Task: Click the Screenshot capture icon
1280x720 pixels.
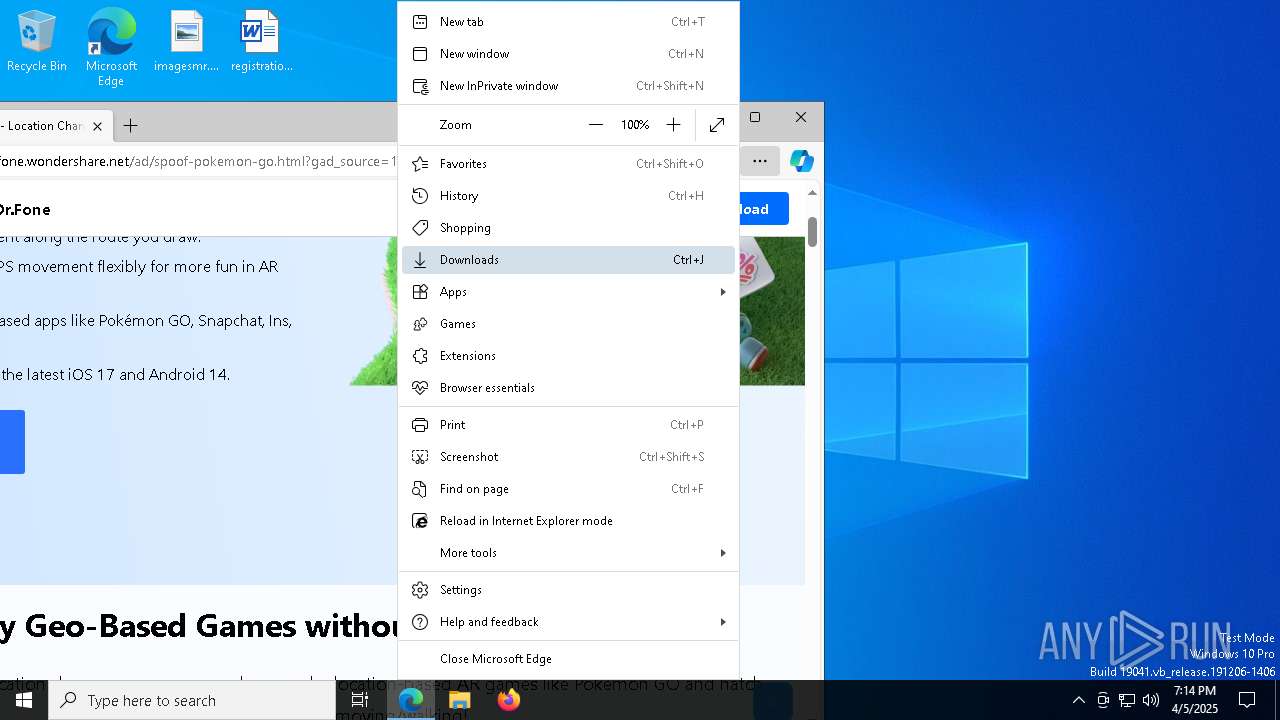Action: pos(420,457)
